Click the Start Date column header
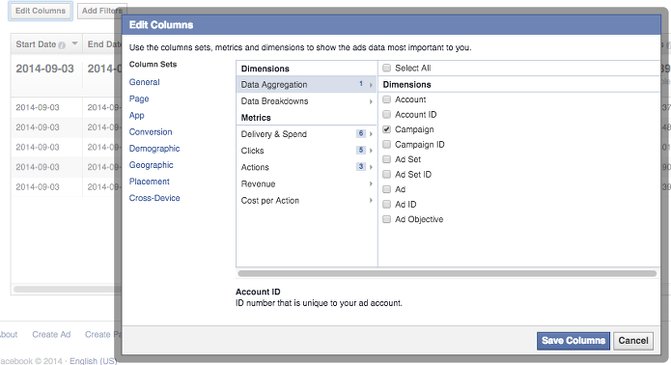The image size is (671, 365). [x=46, y=44]
